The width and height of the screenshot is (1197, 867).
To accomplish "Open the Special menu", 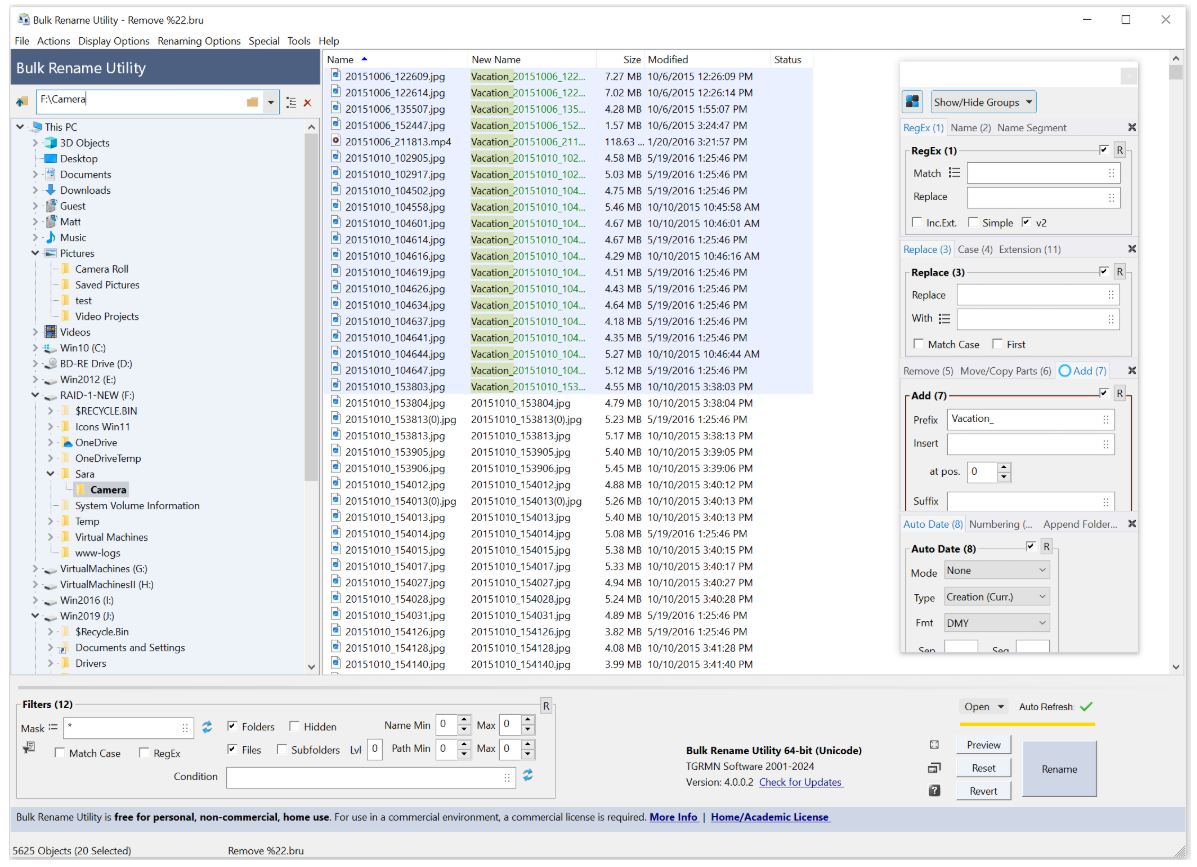I will (x=263, y=41).
